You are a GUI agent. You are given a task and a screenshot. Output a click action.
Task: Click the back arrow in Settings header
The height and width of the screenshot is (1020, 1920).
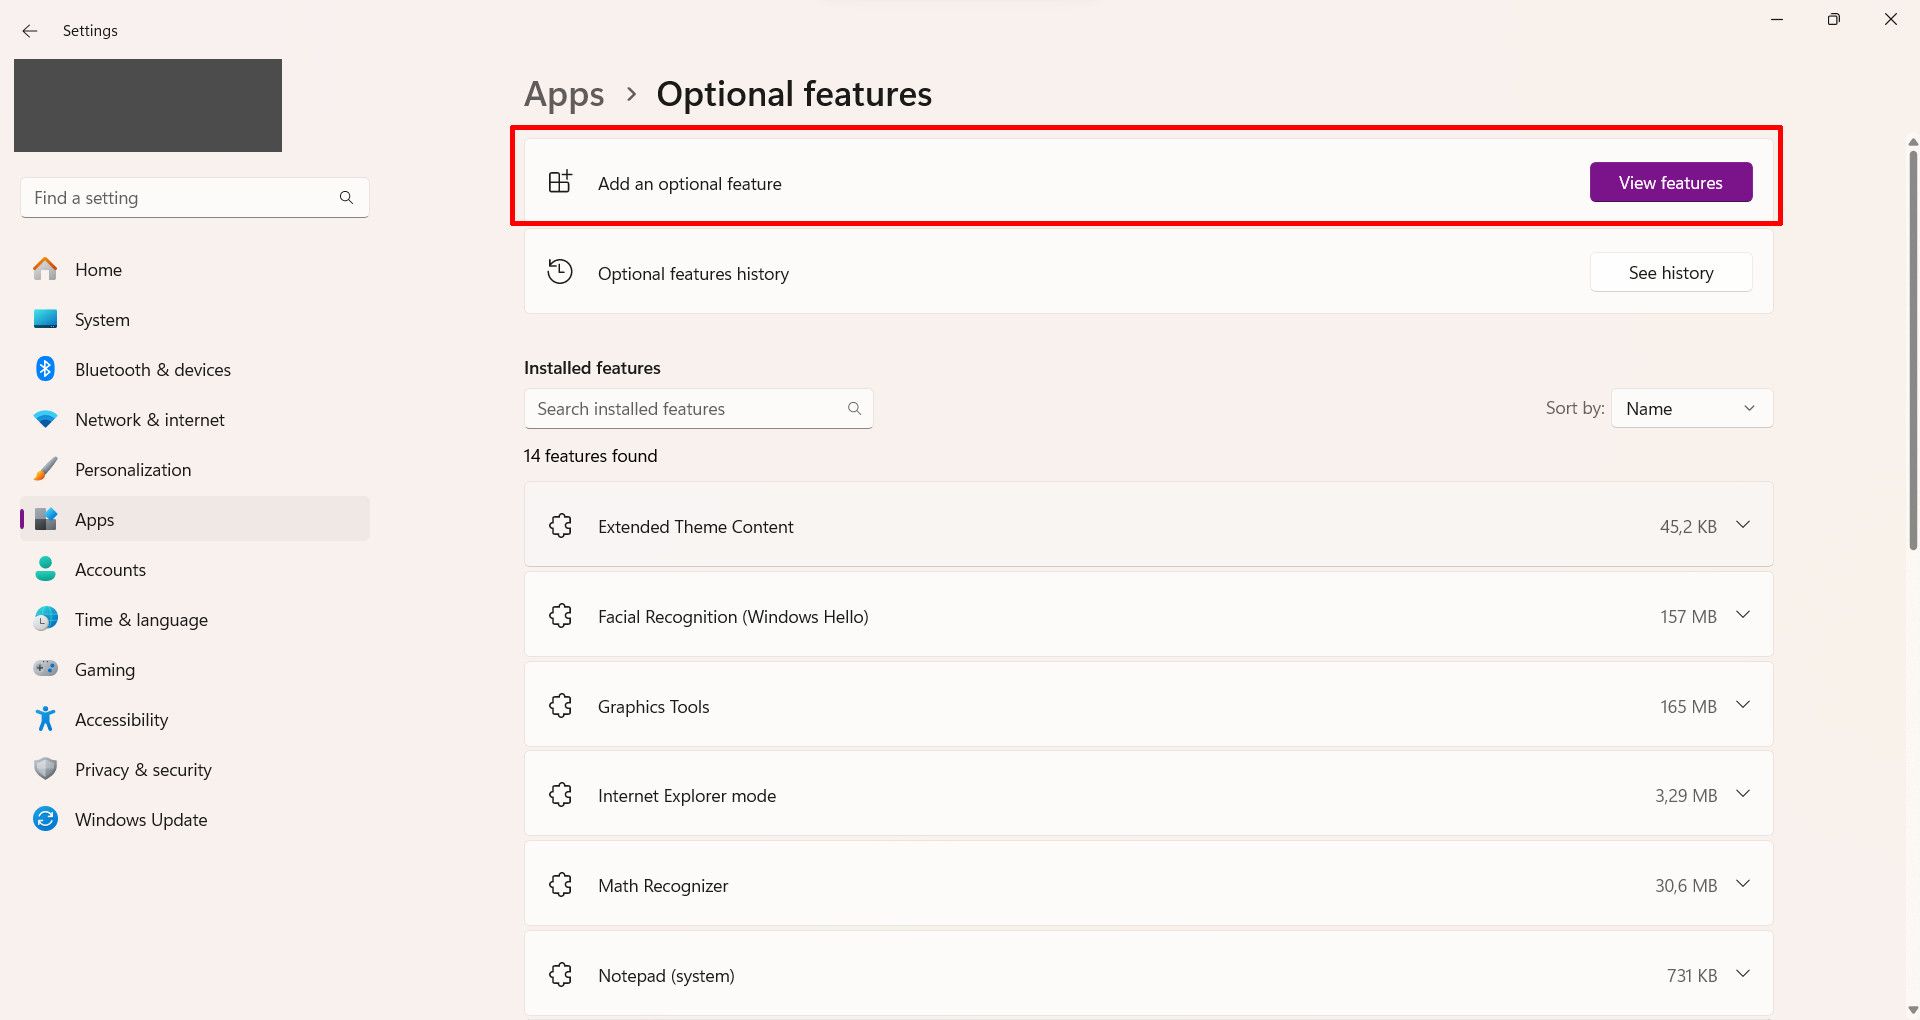30,31
